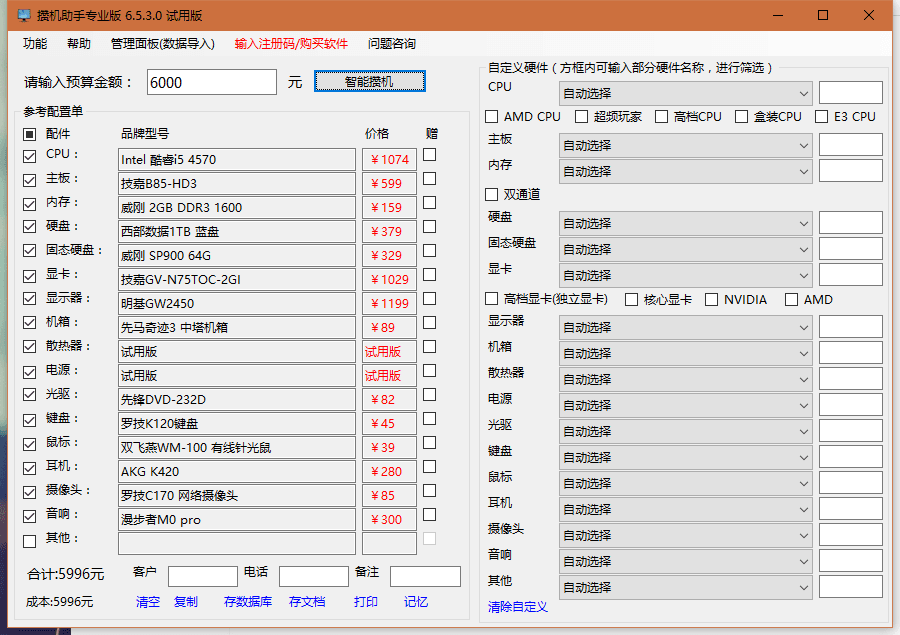
Task: Open the 功能 menu
Action: [x=35, y=44]
